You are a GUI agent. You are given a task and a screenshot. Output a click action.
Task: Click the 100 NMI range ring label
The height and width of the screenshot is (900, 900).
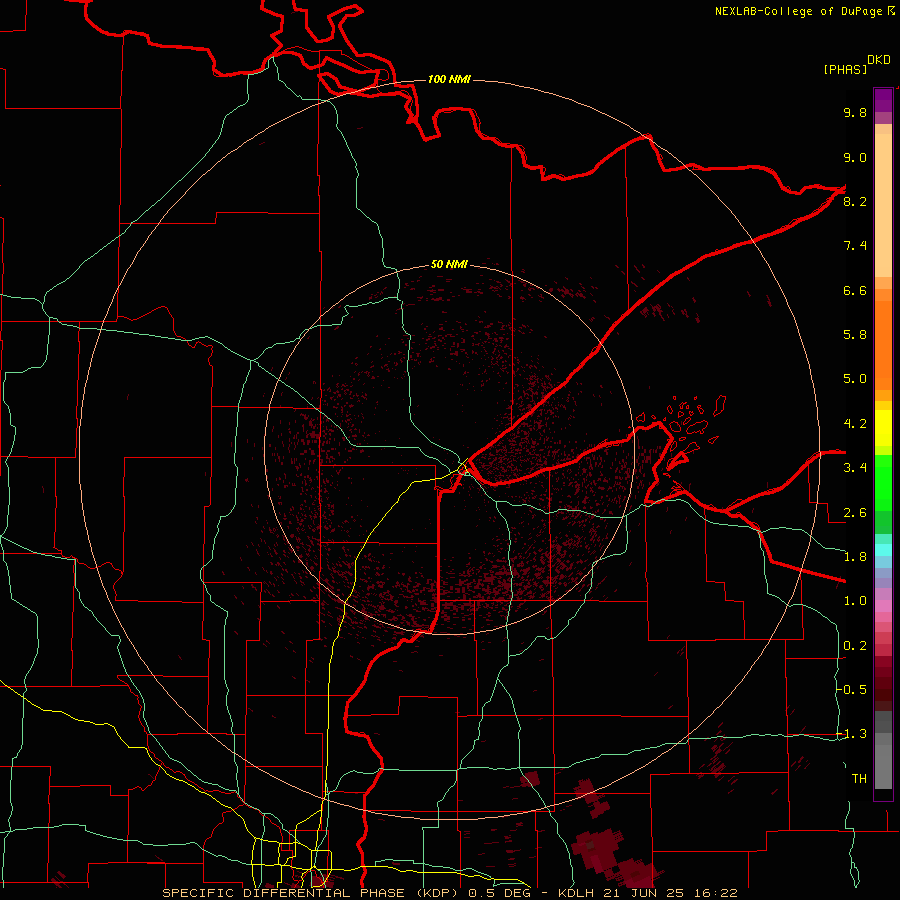pos(449,79)
